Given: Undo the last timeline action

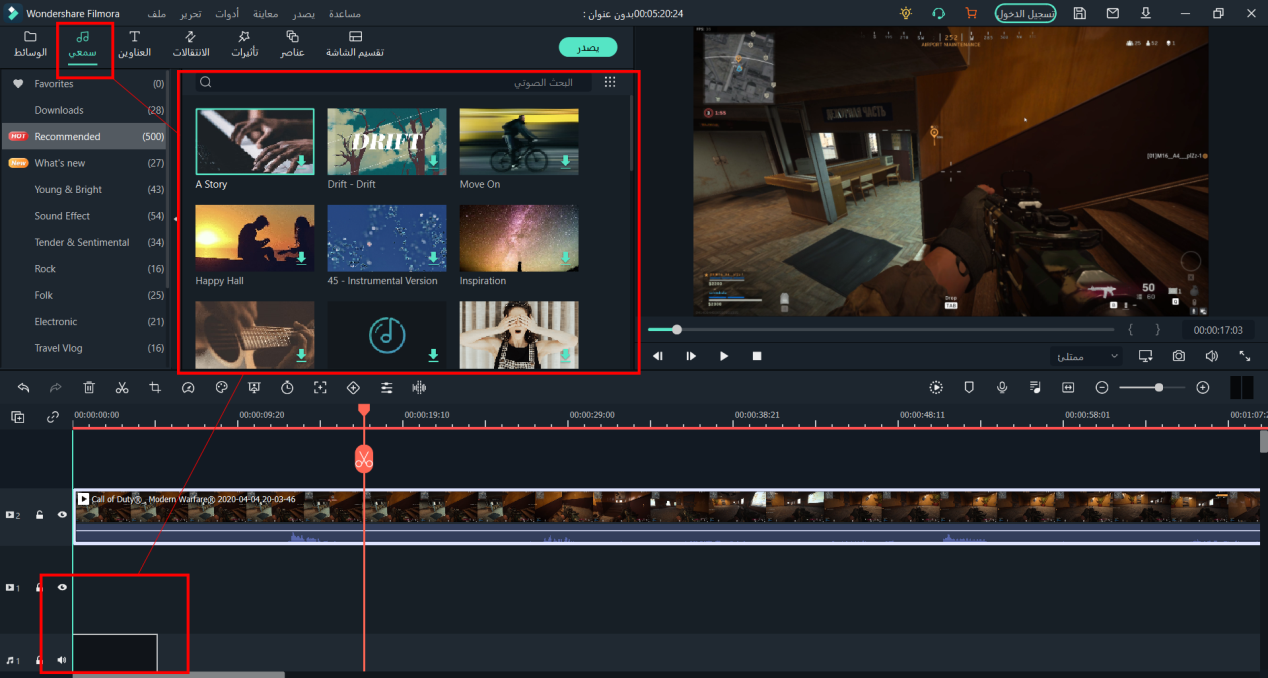Looking at the screenshot, I should click(x=23, y=387).
